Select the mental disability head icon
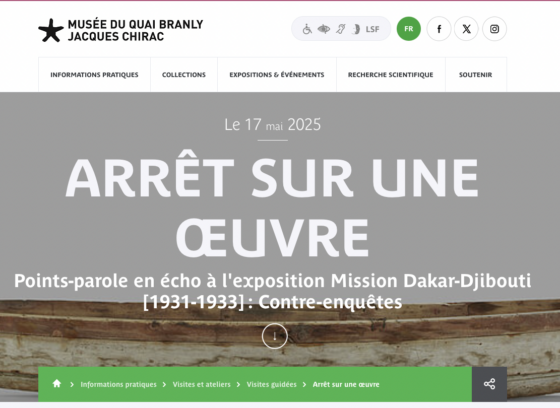The image size is (560, 408). click(356, 29)
